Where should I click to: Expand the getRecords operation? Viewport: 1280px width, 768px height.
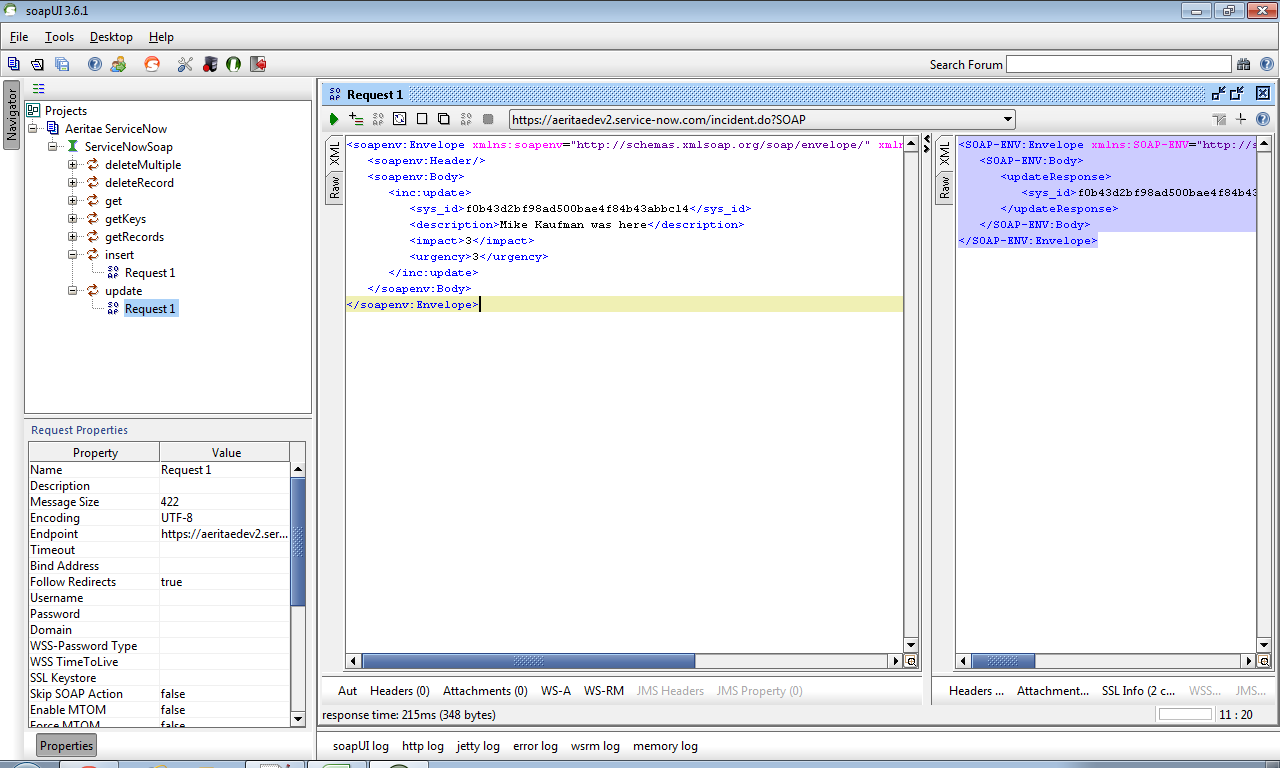pyautogui.click(x=73, y=237)
